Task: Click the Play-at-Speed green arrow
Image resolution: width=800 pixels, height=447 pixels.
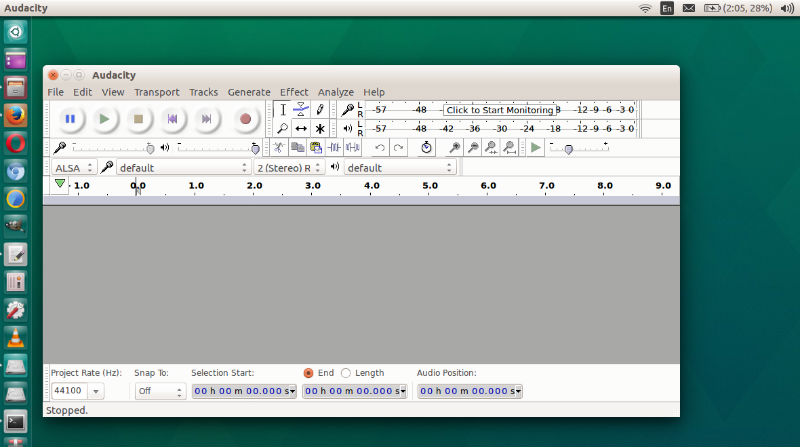Action: [x=535, y=148]
